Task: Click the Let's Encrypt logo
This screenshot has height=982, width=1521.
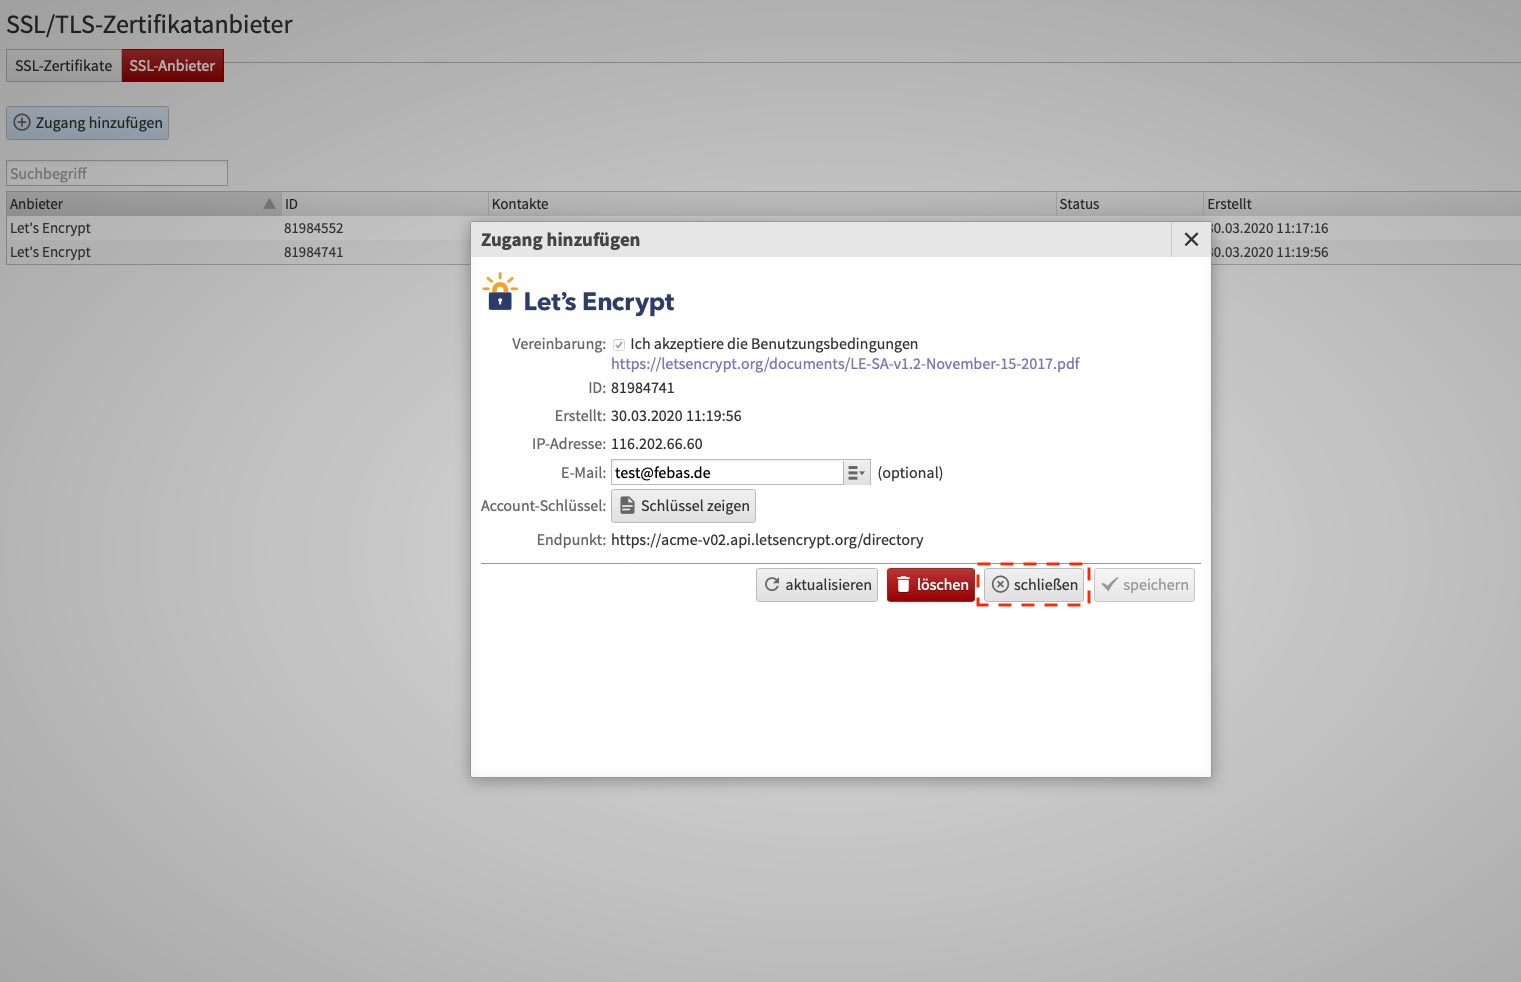Action: point(578,295)
